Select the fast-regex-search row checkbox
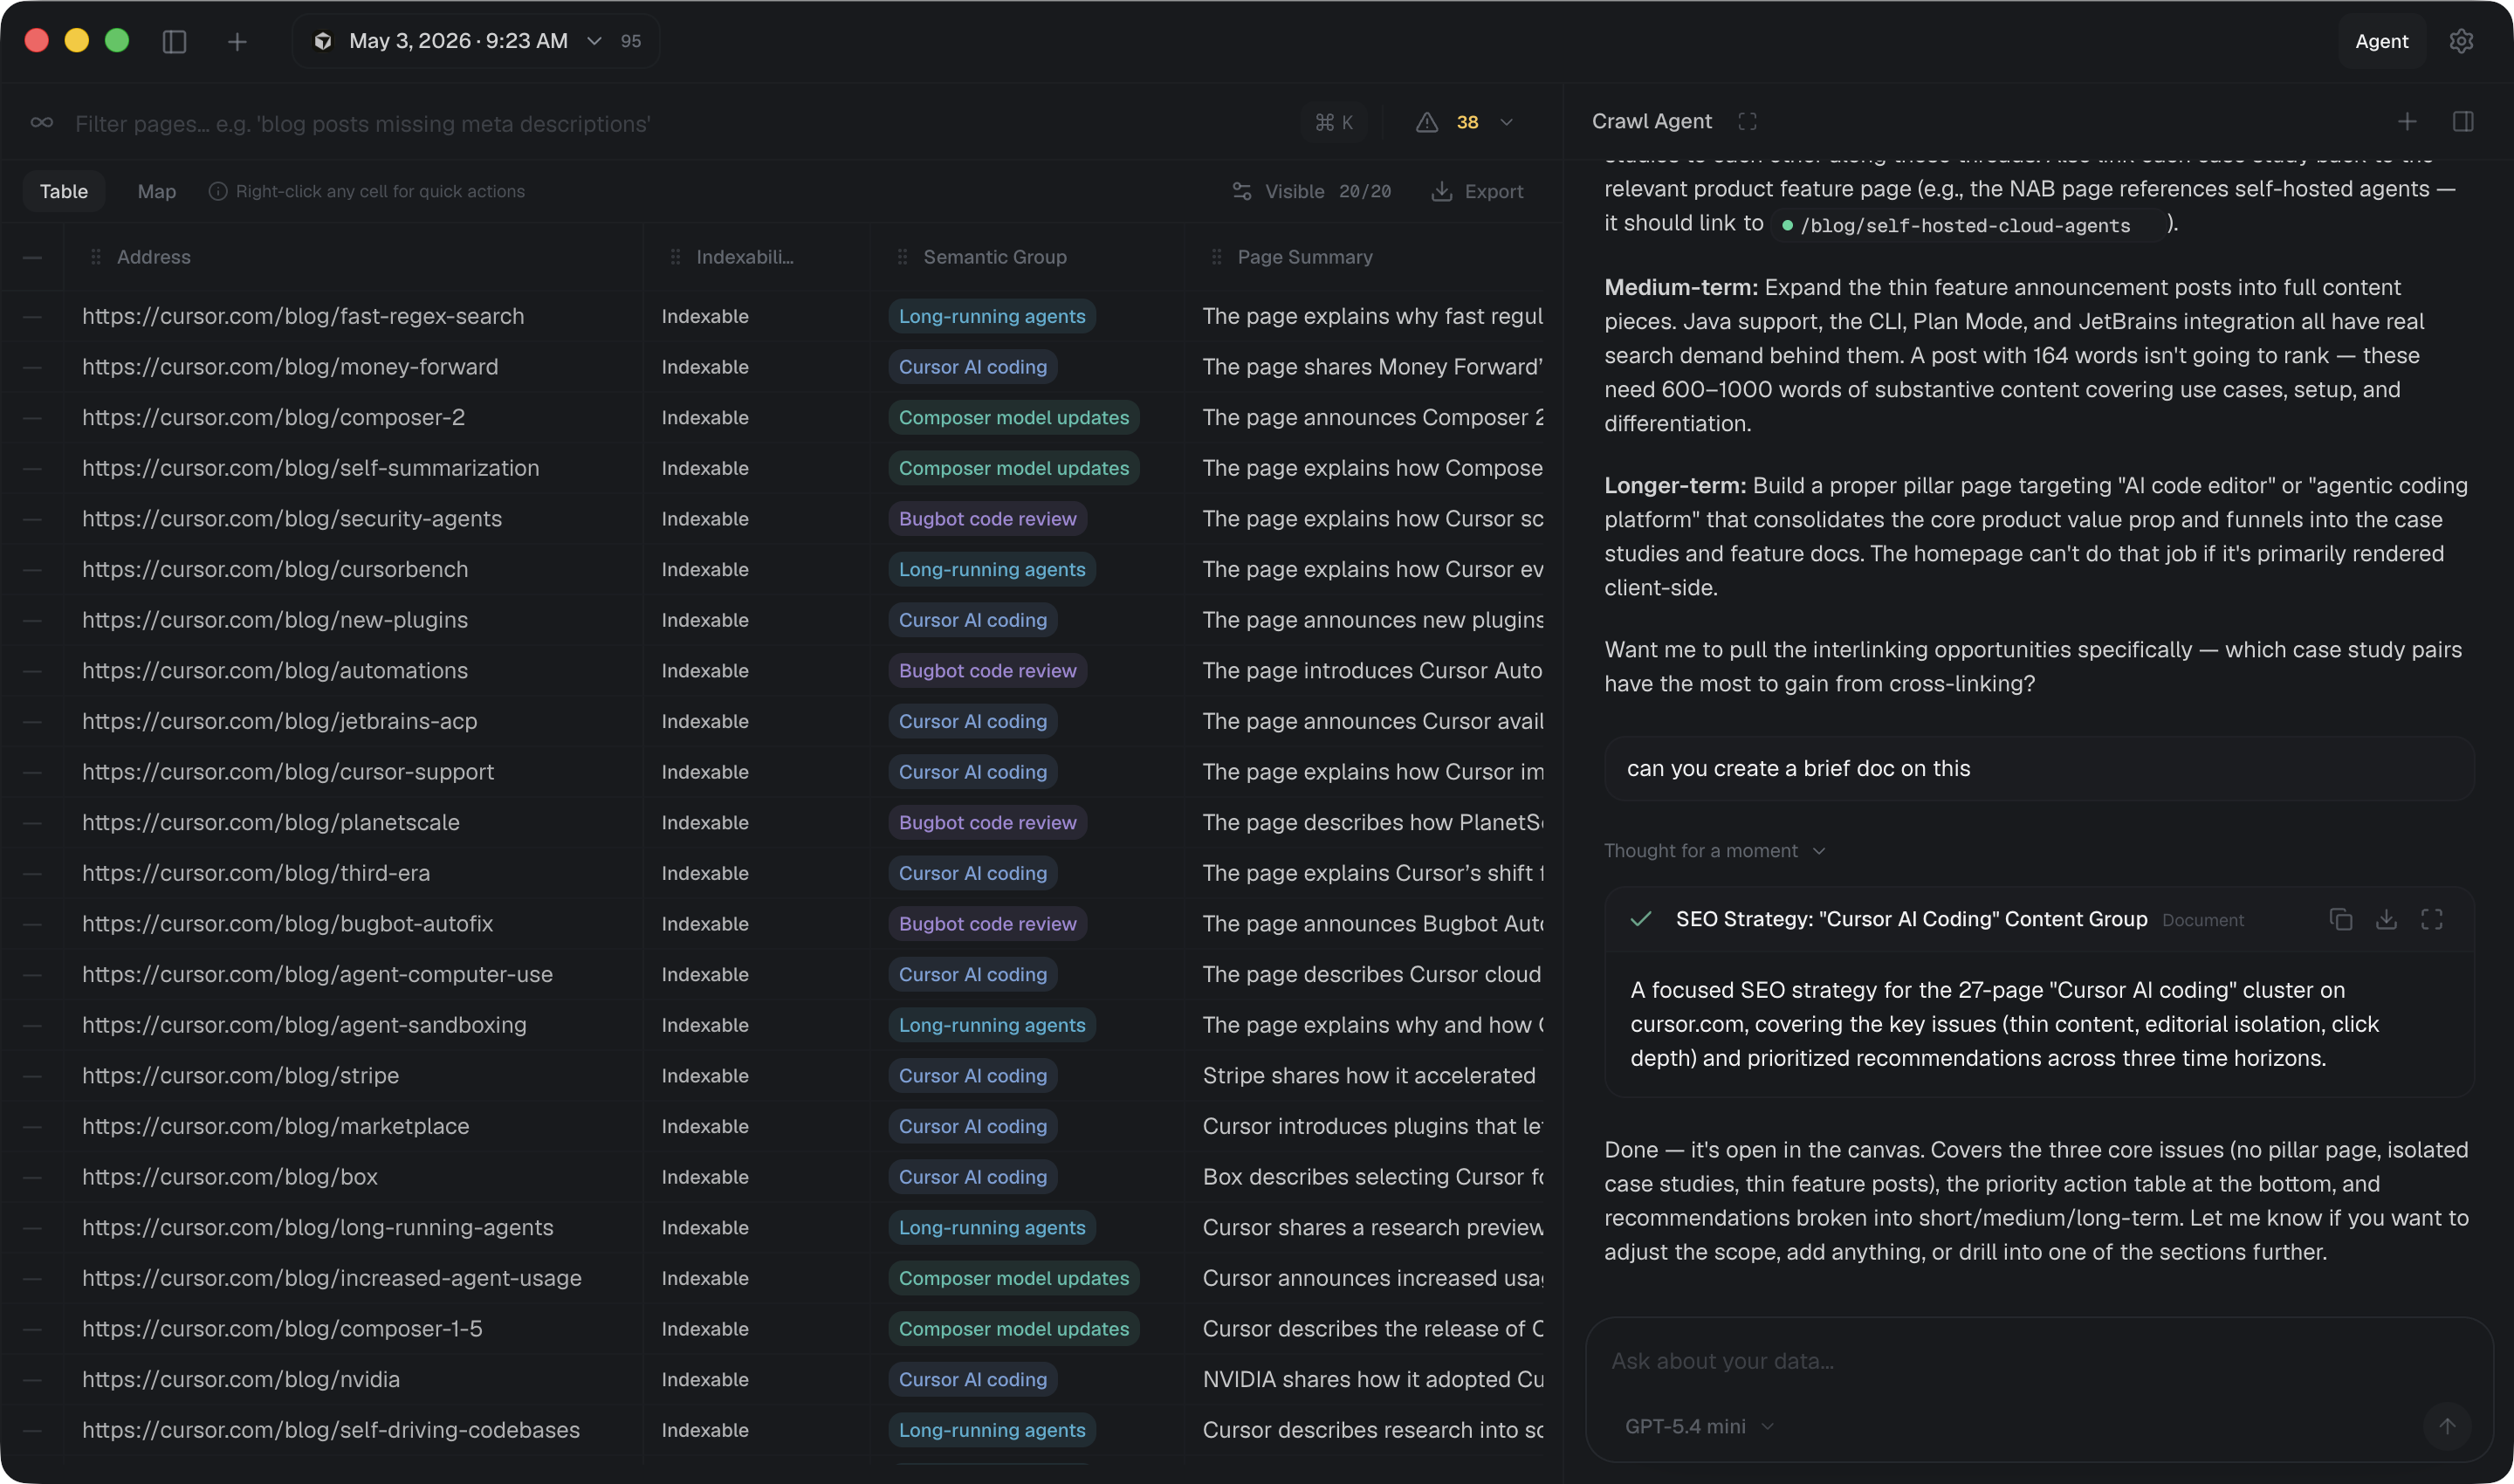2514x1484 pixels. click(x=32, y=316)
